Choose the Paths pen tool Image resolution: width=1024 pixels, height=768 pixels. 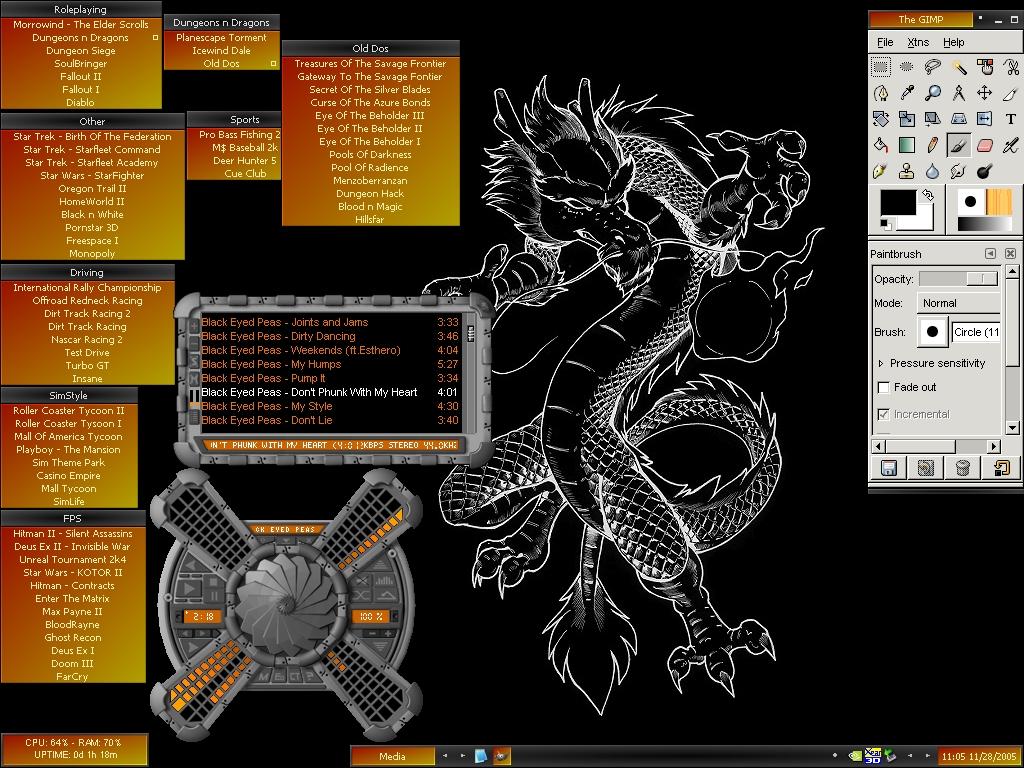point(881,93)
